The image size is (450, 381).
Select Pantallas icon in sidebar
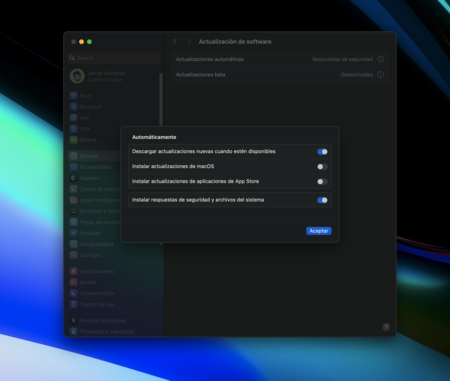74,233
